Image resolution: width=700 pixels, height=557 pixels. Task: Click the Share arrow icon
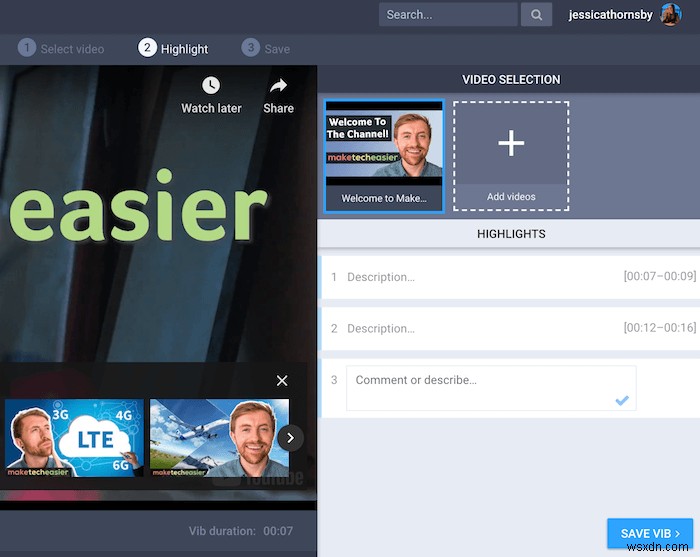pyautogui.click(x=278, y=86)
